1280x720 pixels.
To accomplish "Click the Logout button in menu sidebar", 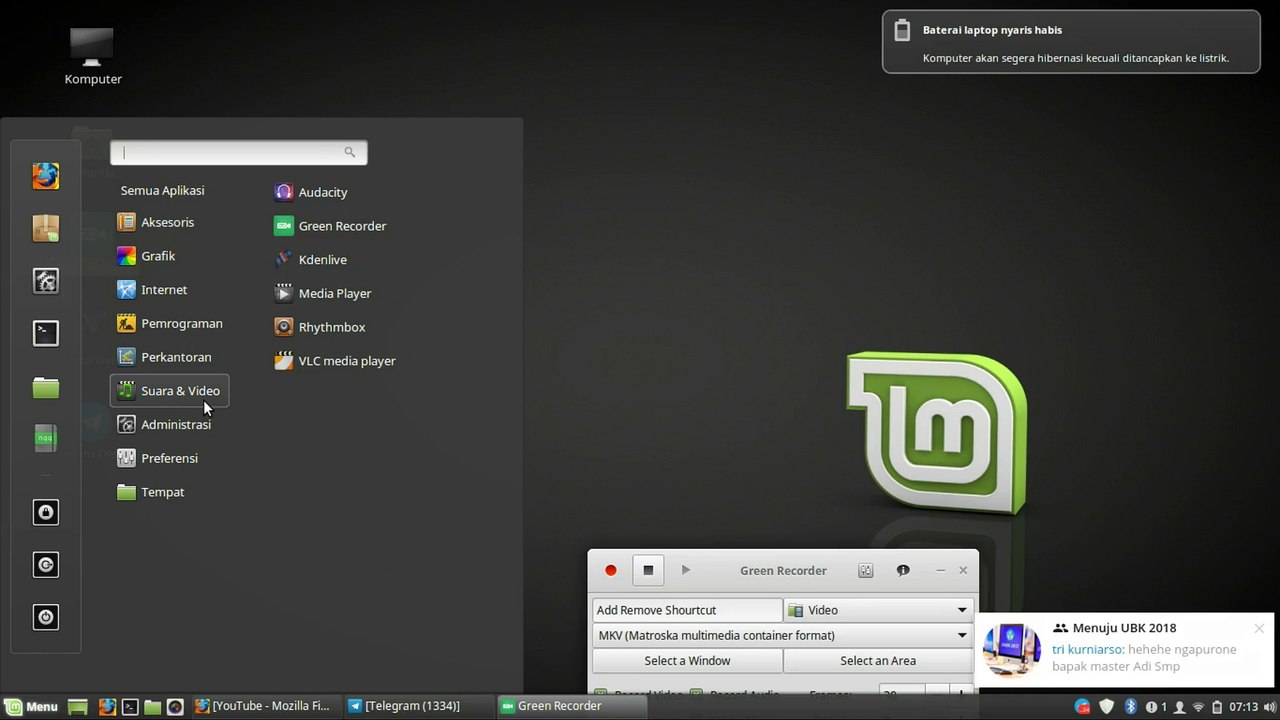I will [x=45, y=565].
